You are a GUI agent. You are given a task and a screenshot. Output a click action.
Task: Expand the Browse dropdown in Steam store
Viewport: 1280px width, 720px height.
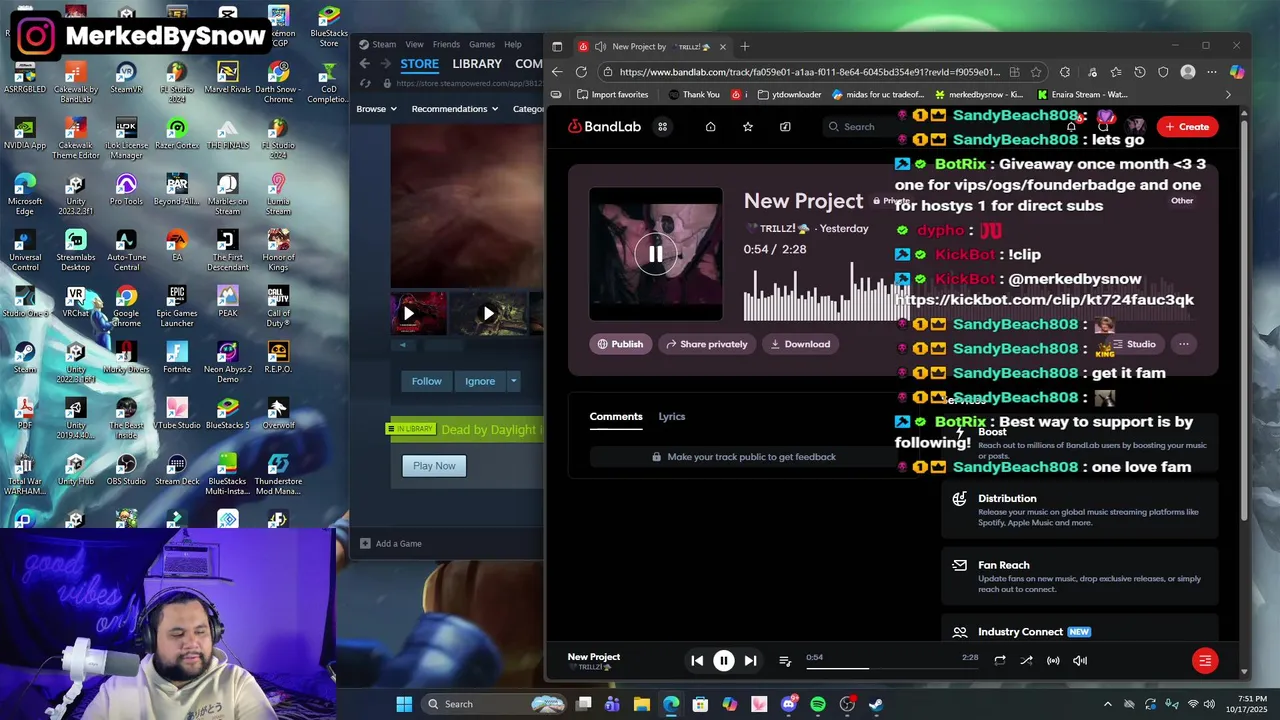pos(376,109)
